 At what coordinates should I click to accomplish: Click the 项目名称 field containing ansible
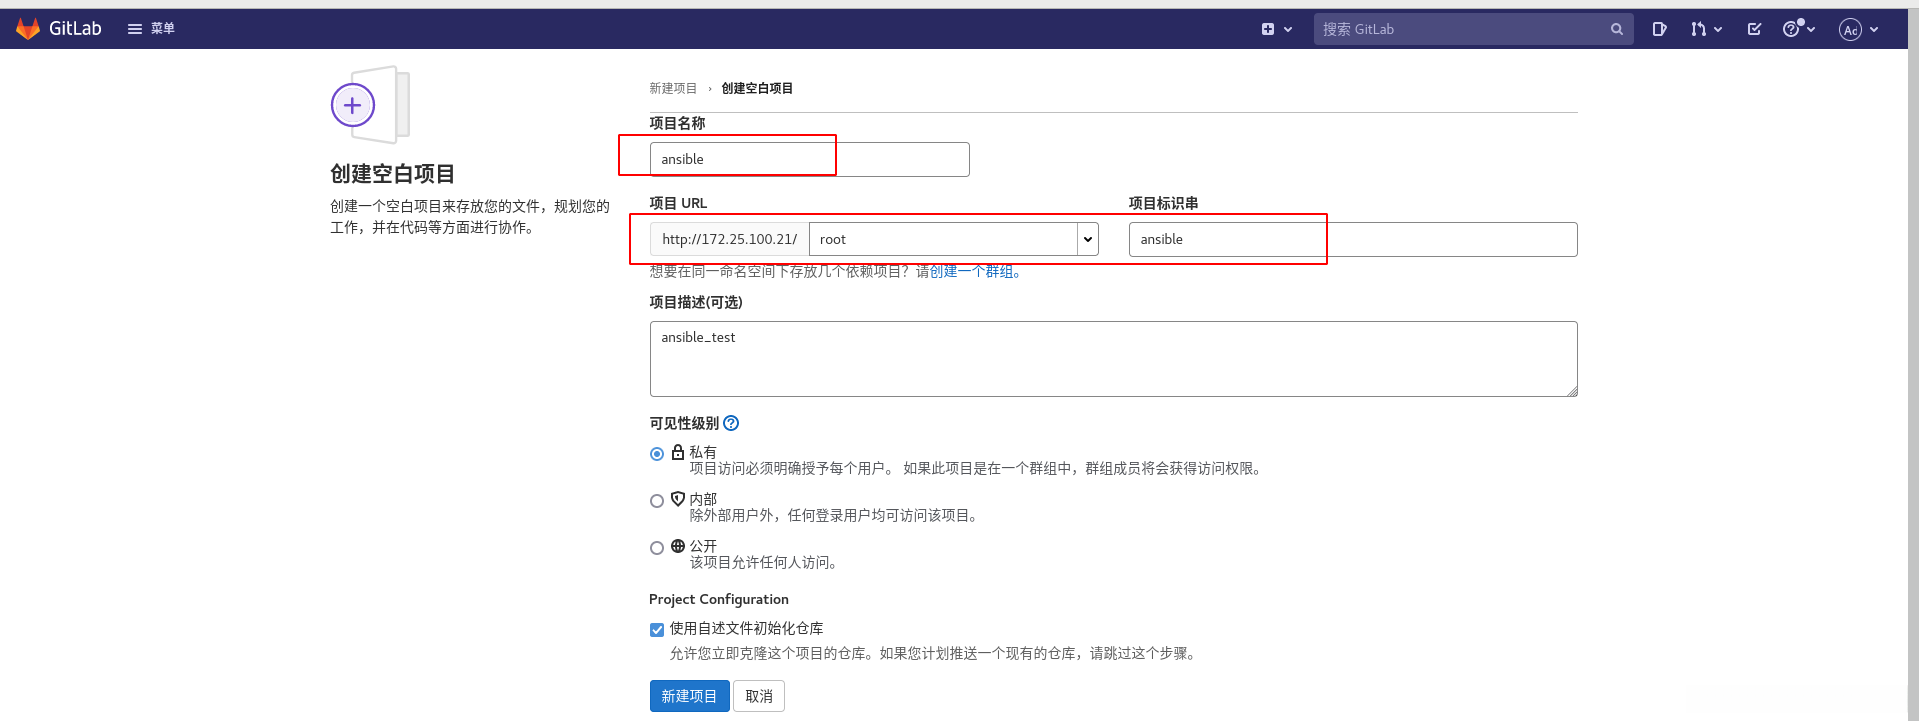pyautogui.click(x=809, y=159)
